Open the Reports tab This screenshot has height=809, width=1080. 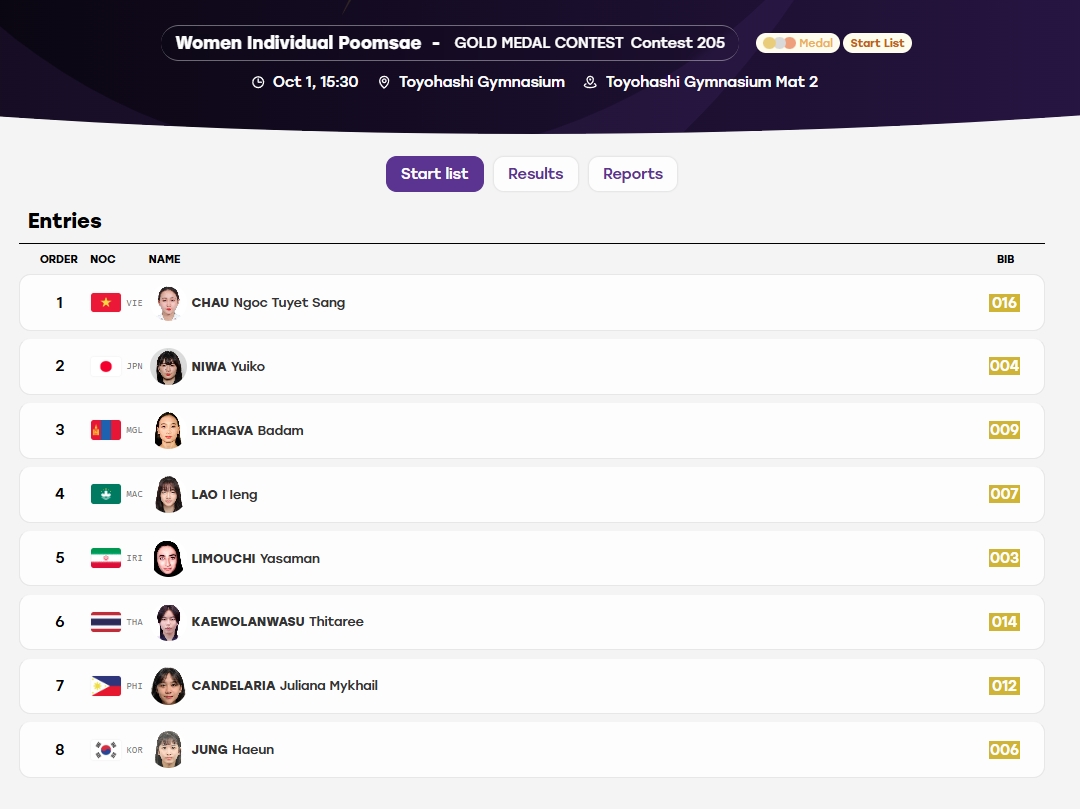coord(633,174)
